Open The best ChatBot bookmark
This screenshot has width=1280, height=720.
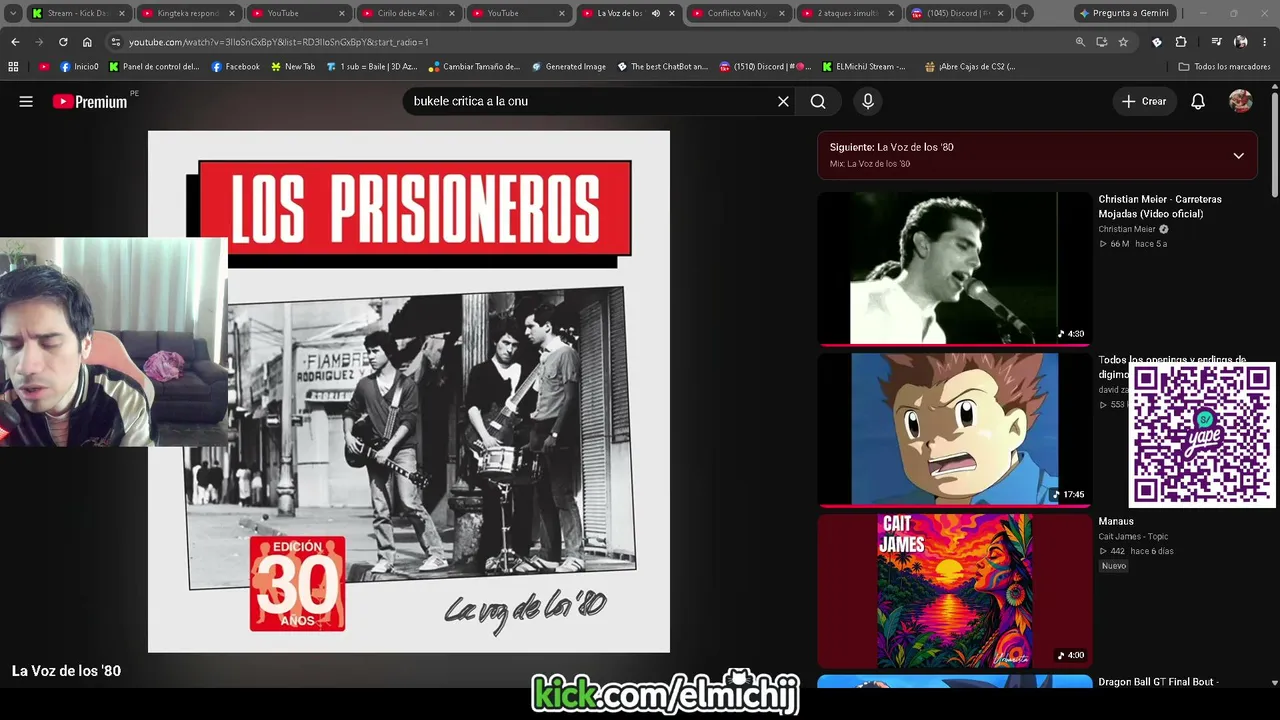click(662, 67)
